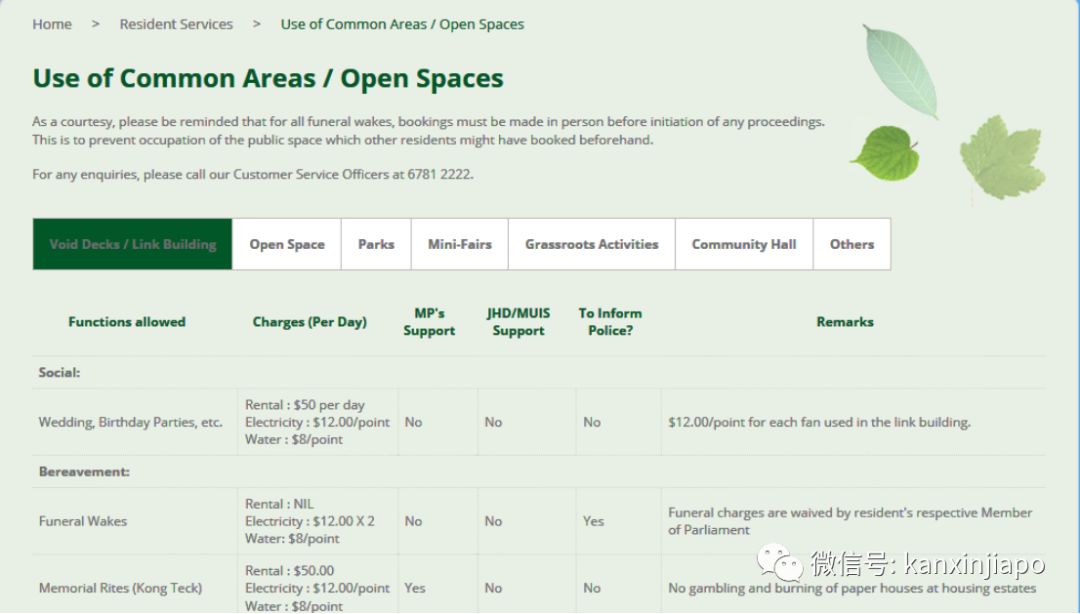
Task: Click the Memorial Rites (Kong Teck) row
Action: coord(120,588)
